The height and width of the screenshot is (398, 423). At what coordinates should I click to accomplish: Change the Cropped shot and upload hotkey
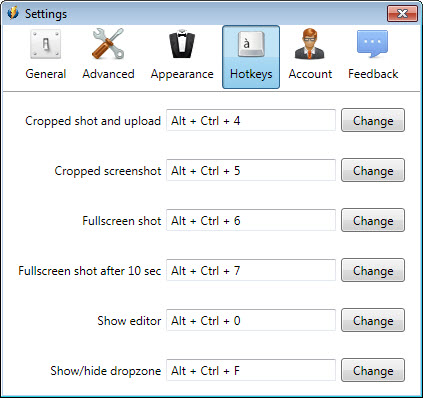(373, 120)
